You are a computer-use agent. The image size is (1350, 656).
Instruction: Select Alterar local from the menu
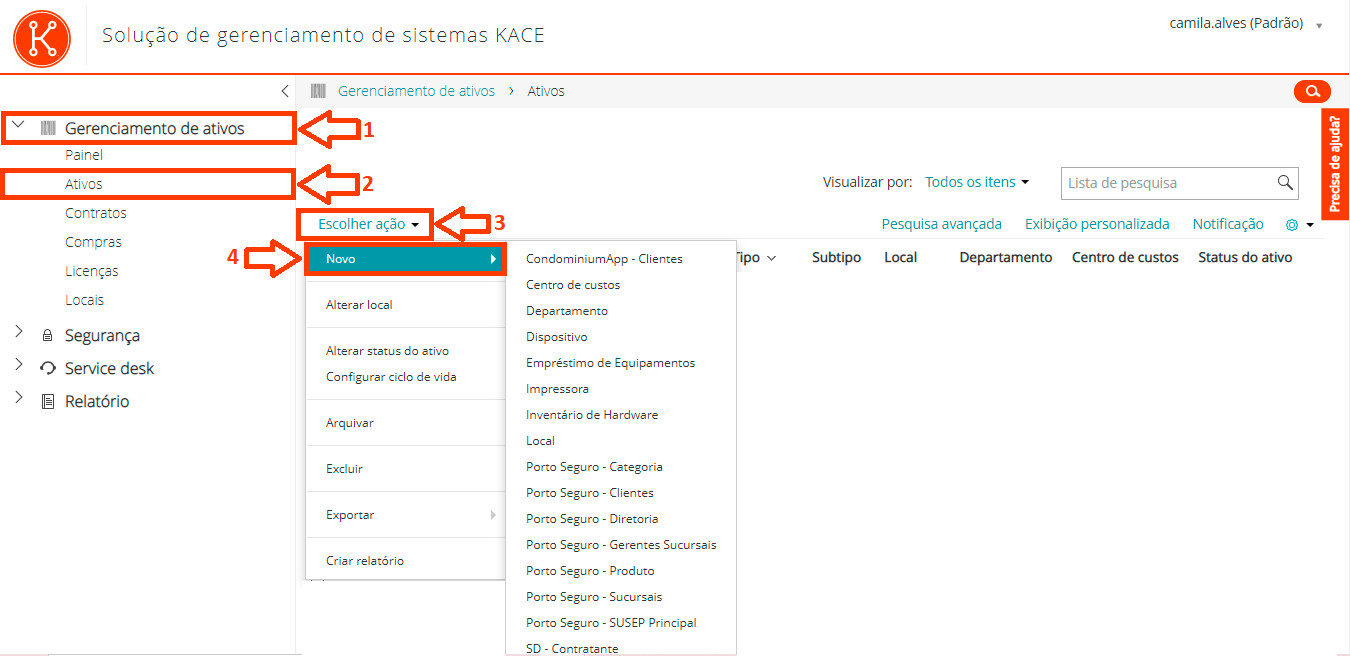[359, 305]
